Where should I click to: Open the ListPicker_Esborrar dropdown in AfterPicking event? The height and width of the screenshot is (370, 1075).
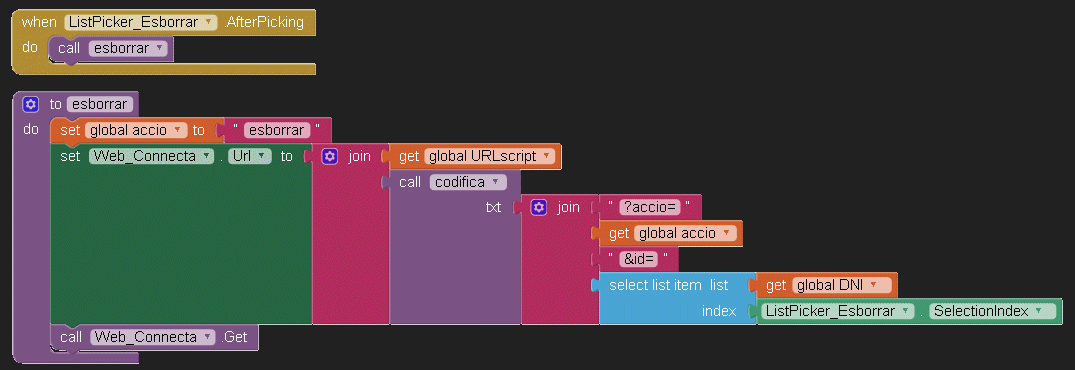pos(141,22)
